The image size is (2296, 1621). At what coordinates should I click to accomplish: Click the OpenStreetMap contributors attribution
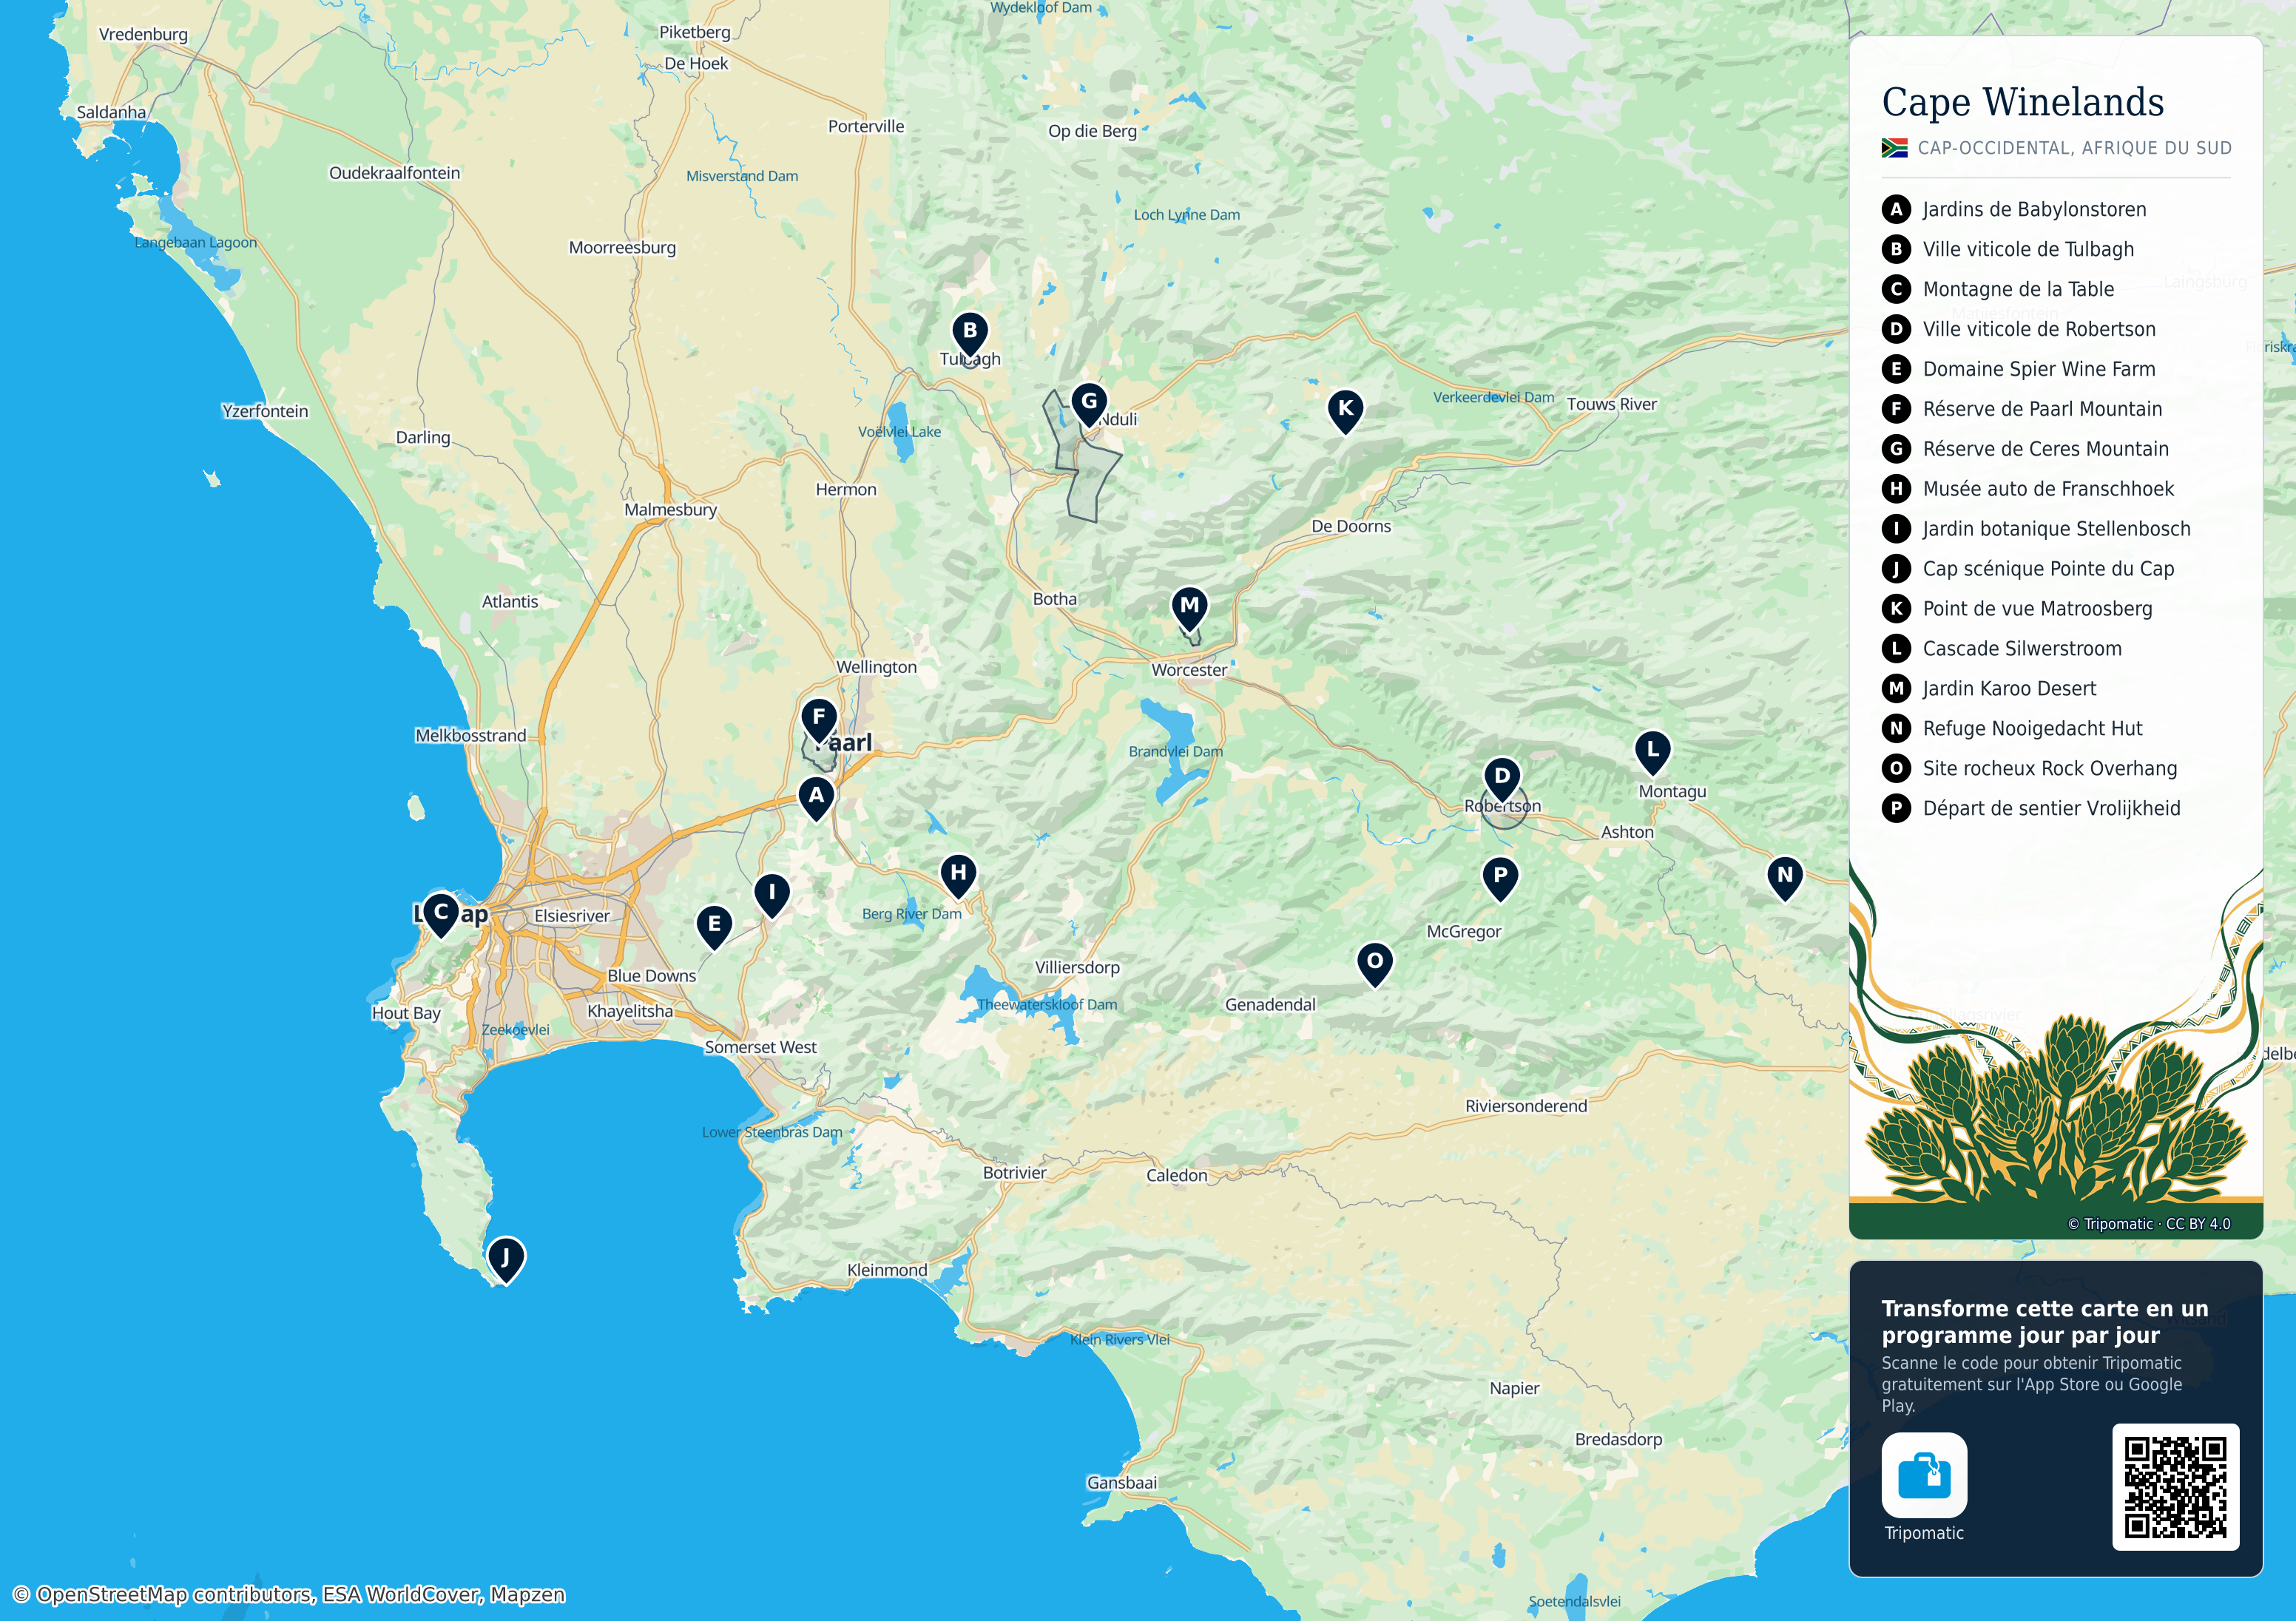point(289,1594)
